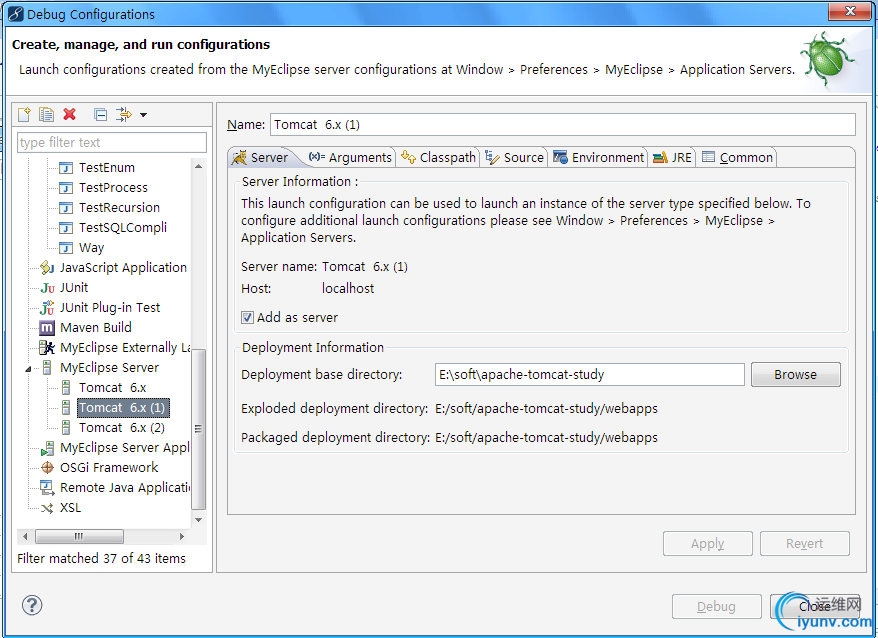Image resolution: width=878 pixels, height=638 pixels.
Task: Click the JUnit type icon
Action: coord(47,288)
